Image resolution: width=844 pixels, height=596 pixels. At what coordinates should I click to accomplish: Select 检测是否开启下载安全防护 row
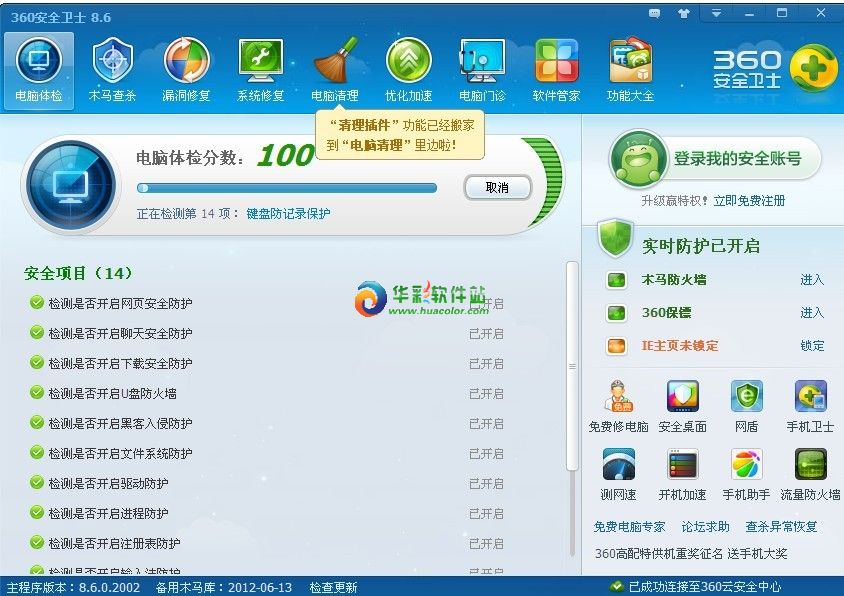[x=266, y=363]
